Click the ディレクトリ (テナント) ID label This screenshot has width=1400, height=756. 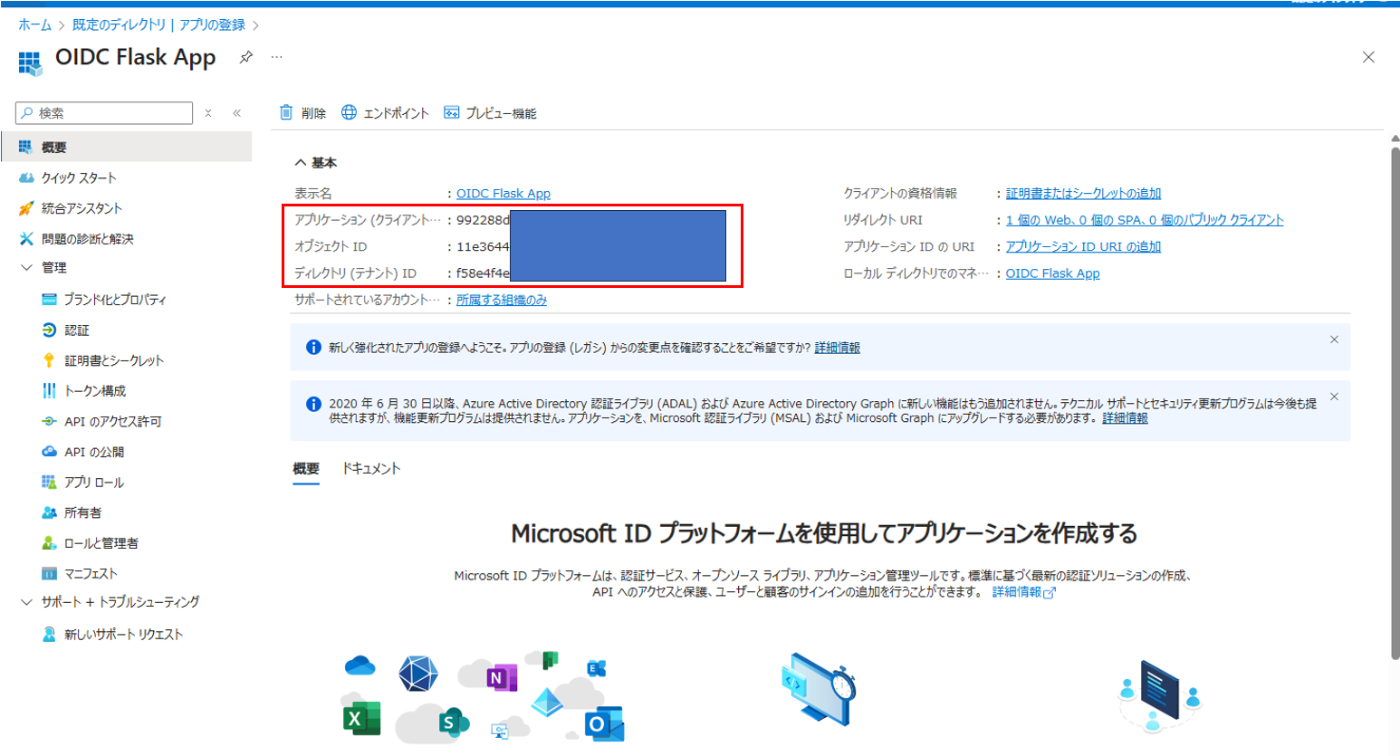click(x=355, y=273)
